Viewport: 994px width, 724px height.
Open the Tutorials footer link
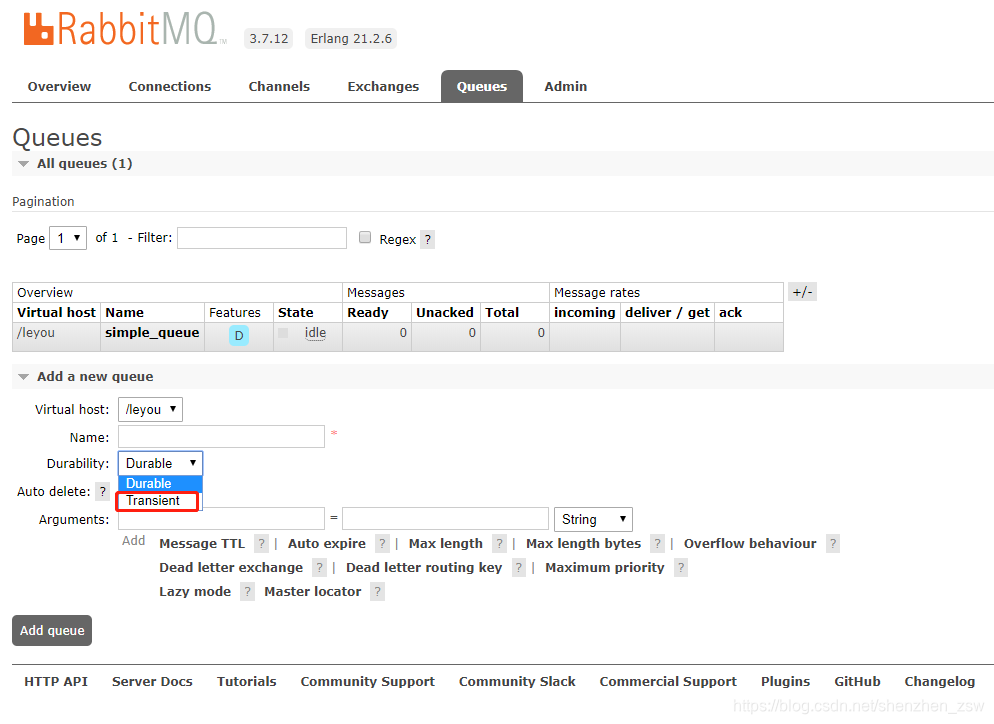click(247, 682)
